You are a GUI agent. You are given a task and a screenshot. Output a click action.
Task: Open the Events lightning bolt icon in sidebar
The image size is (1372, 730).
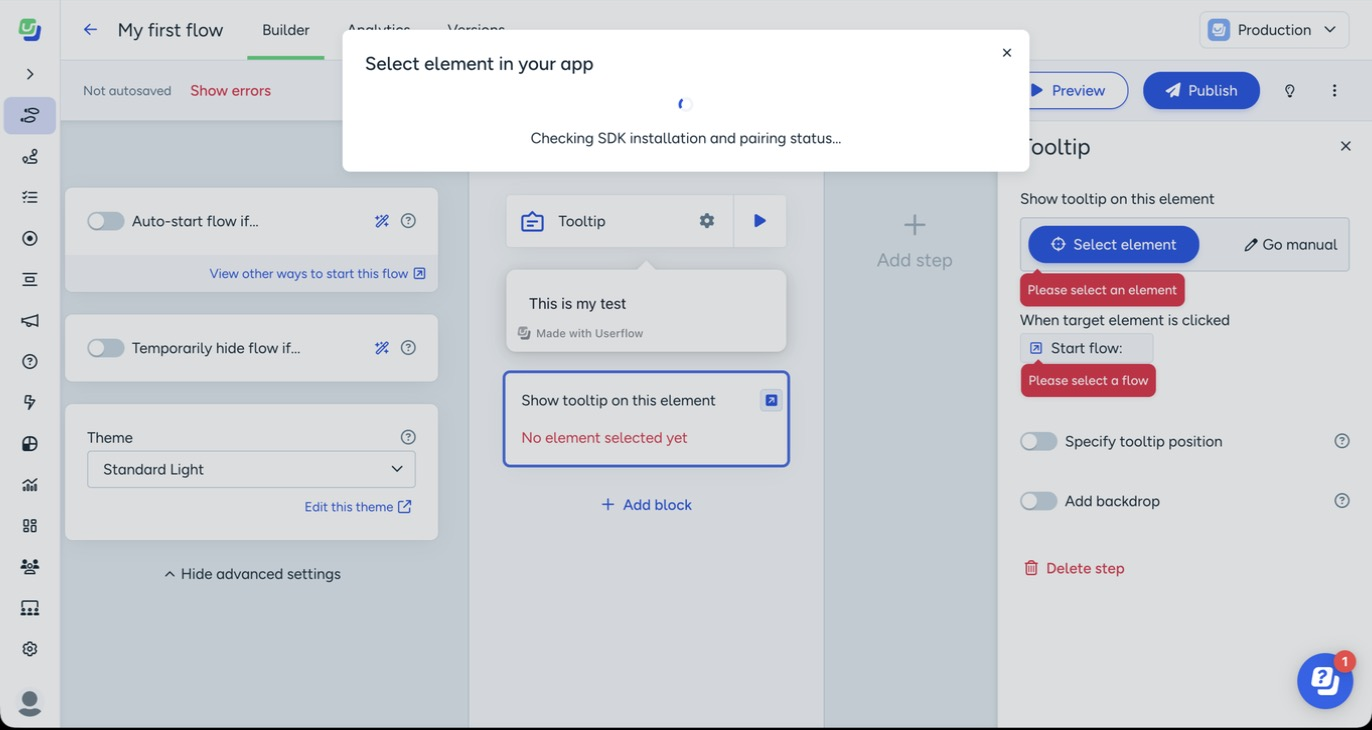(x=30, y=402)
